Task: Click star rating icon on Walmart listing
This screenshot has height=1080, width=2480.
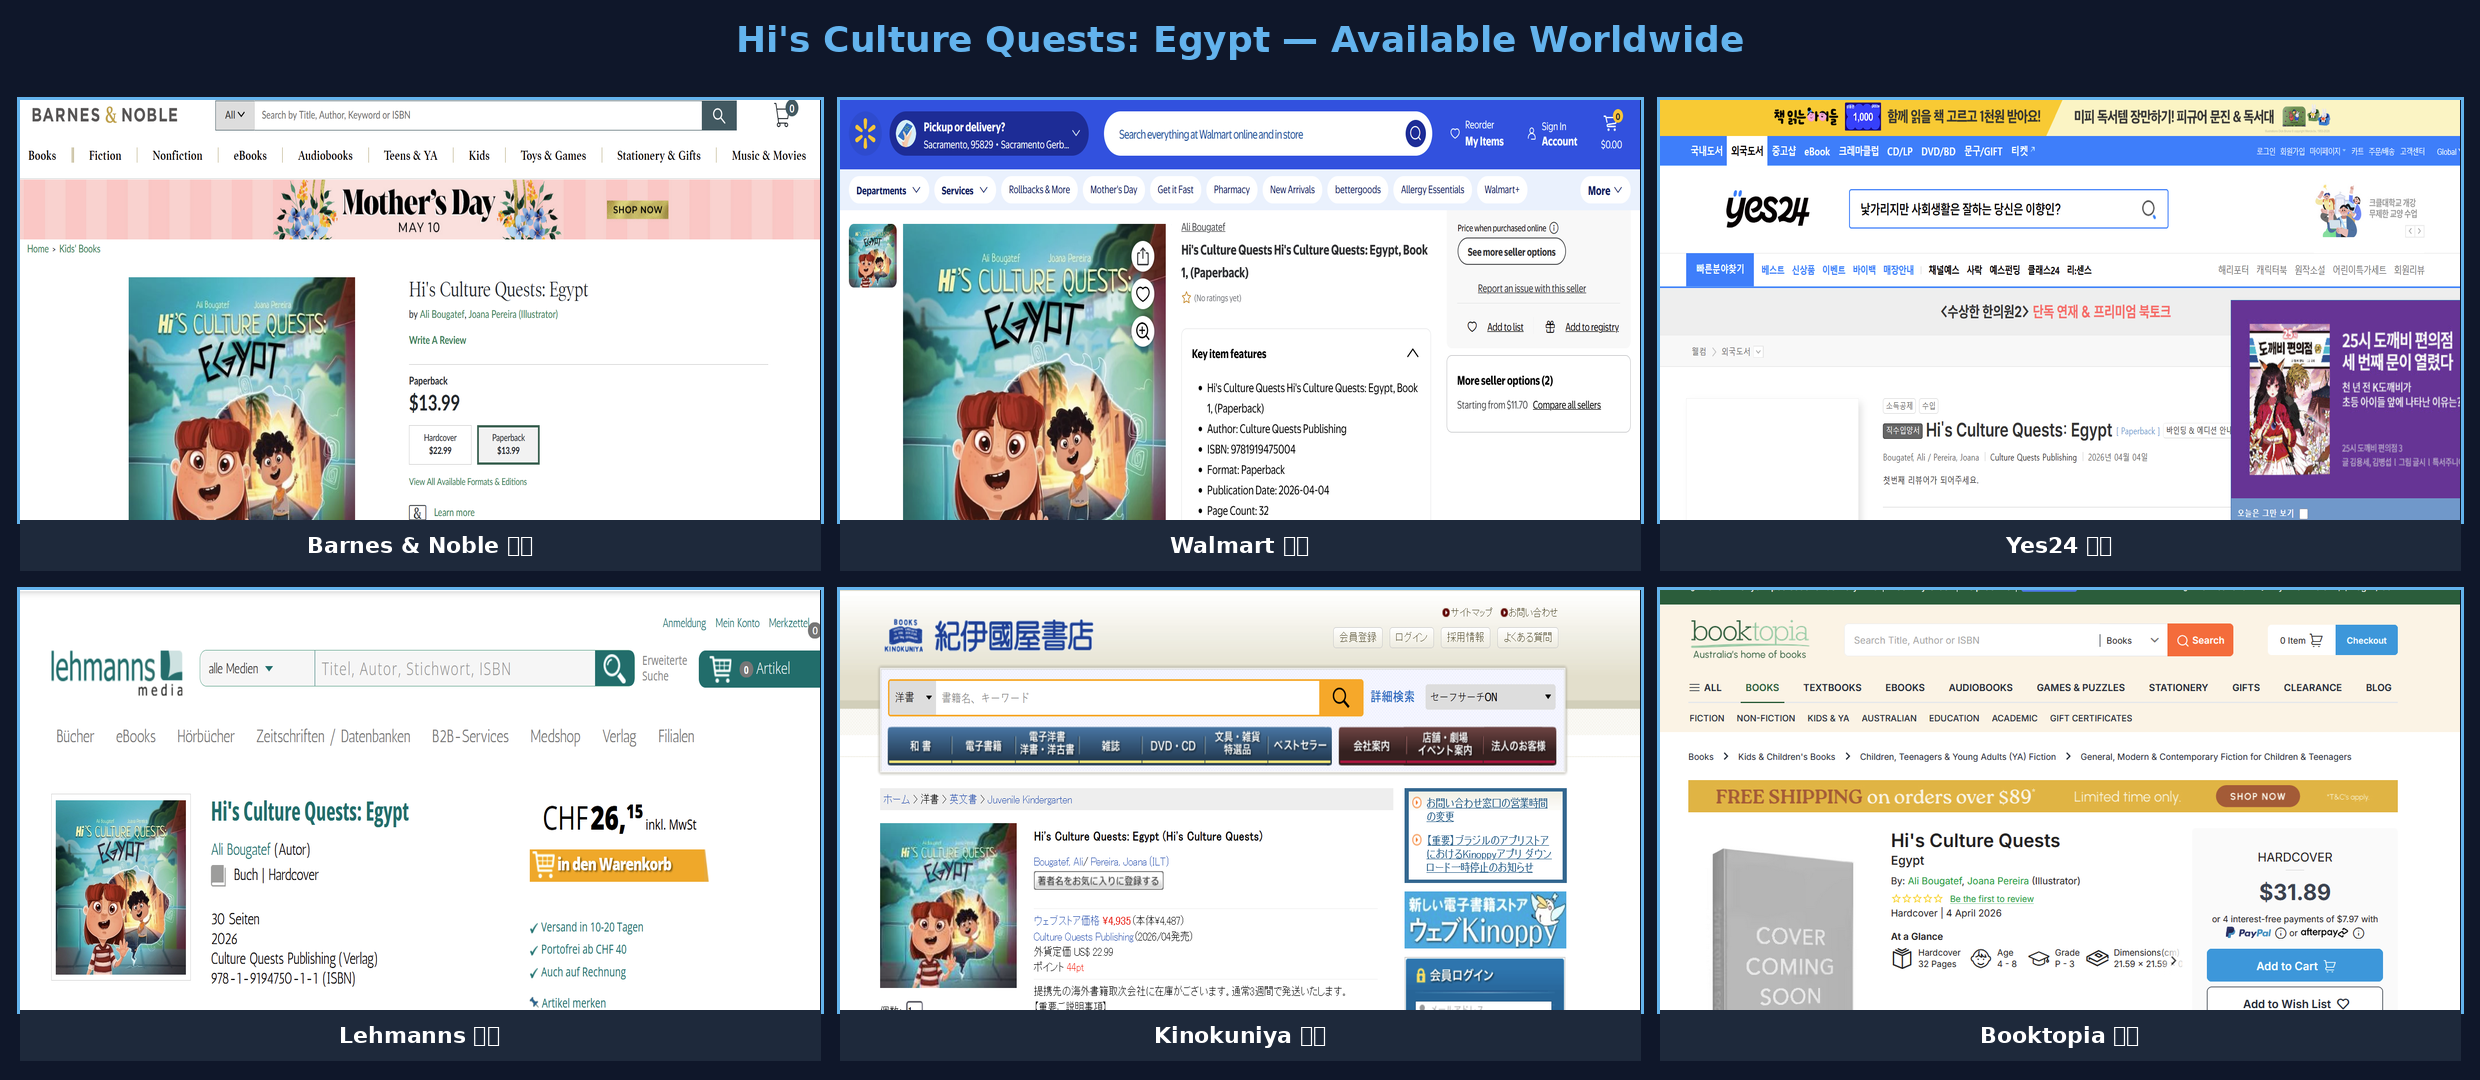Action: [1186, 298]
